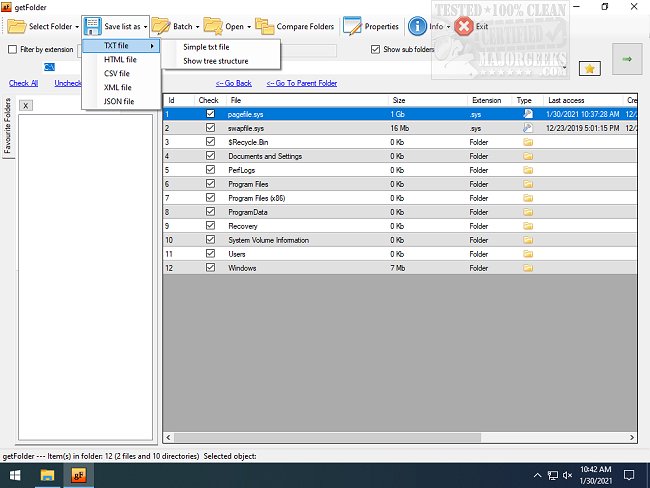Click the Compare Folders icon
This screenshot has width=650, height=488.
pos(264,26)
